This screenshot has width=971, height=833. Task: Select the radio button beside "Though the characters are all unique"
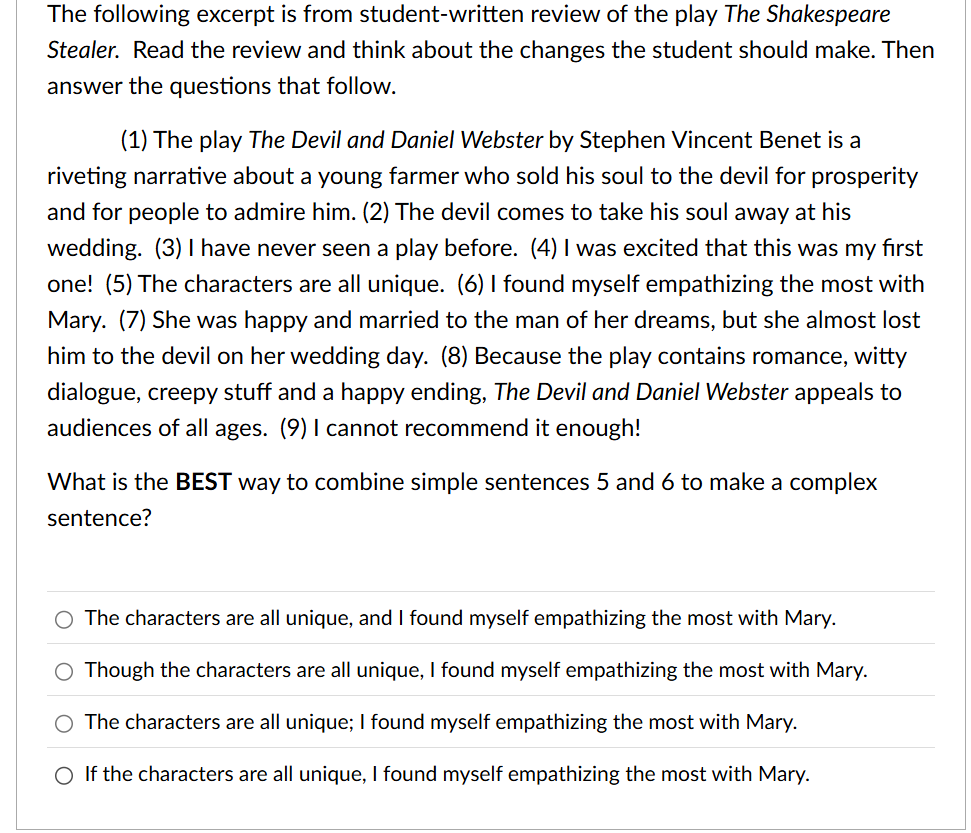click(63, 671)
